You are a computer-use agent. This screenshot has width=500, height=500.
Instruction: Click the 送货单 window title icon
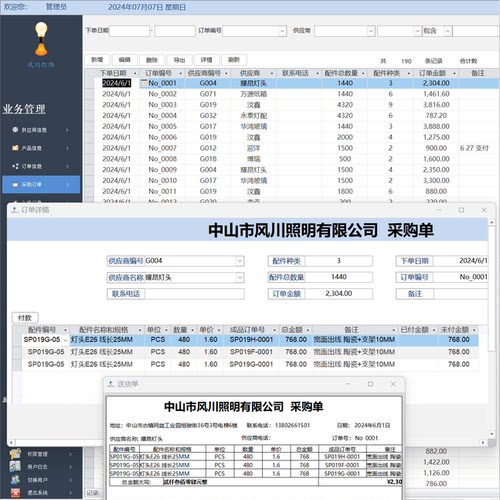(x=111, y=384)
